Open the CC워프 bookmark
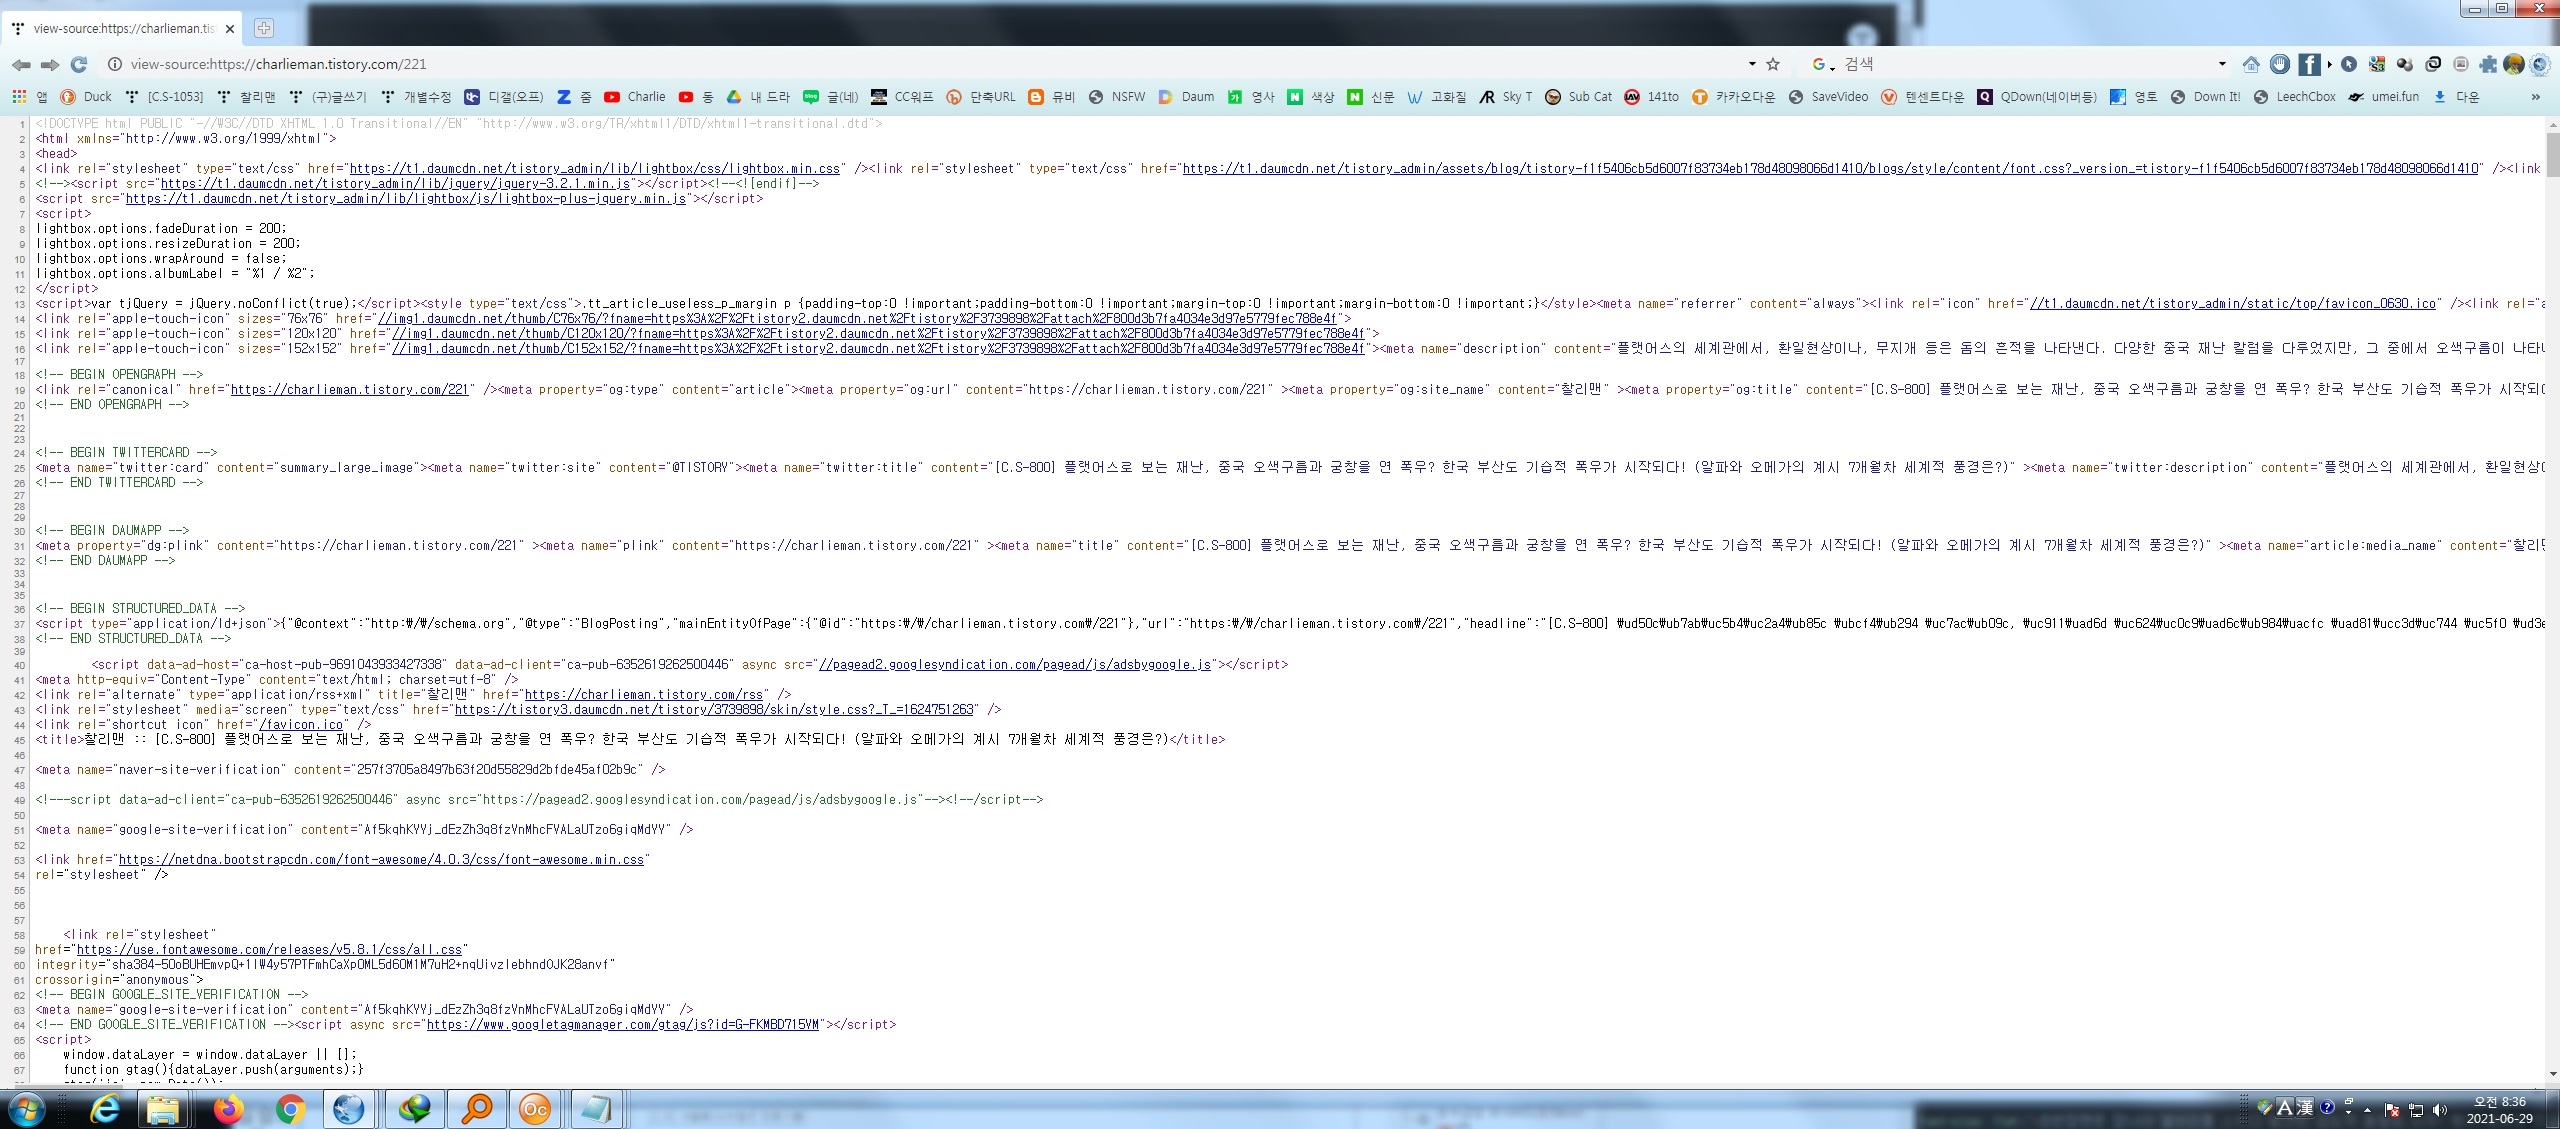The width and height of the screenshot is (2560, 1129). pyautogui.click(x=902, y=97)
